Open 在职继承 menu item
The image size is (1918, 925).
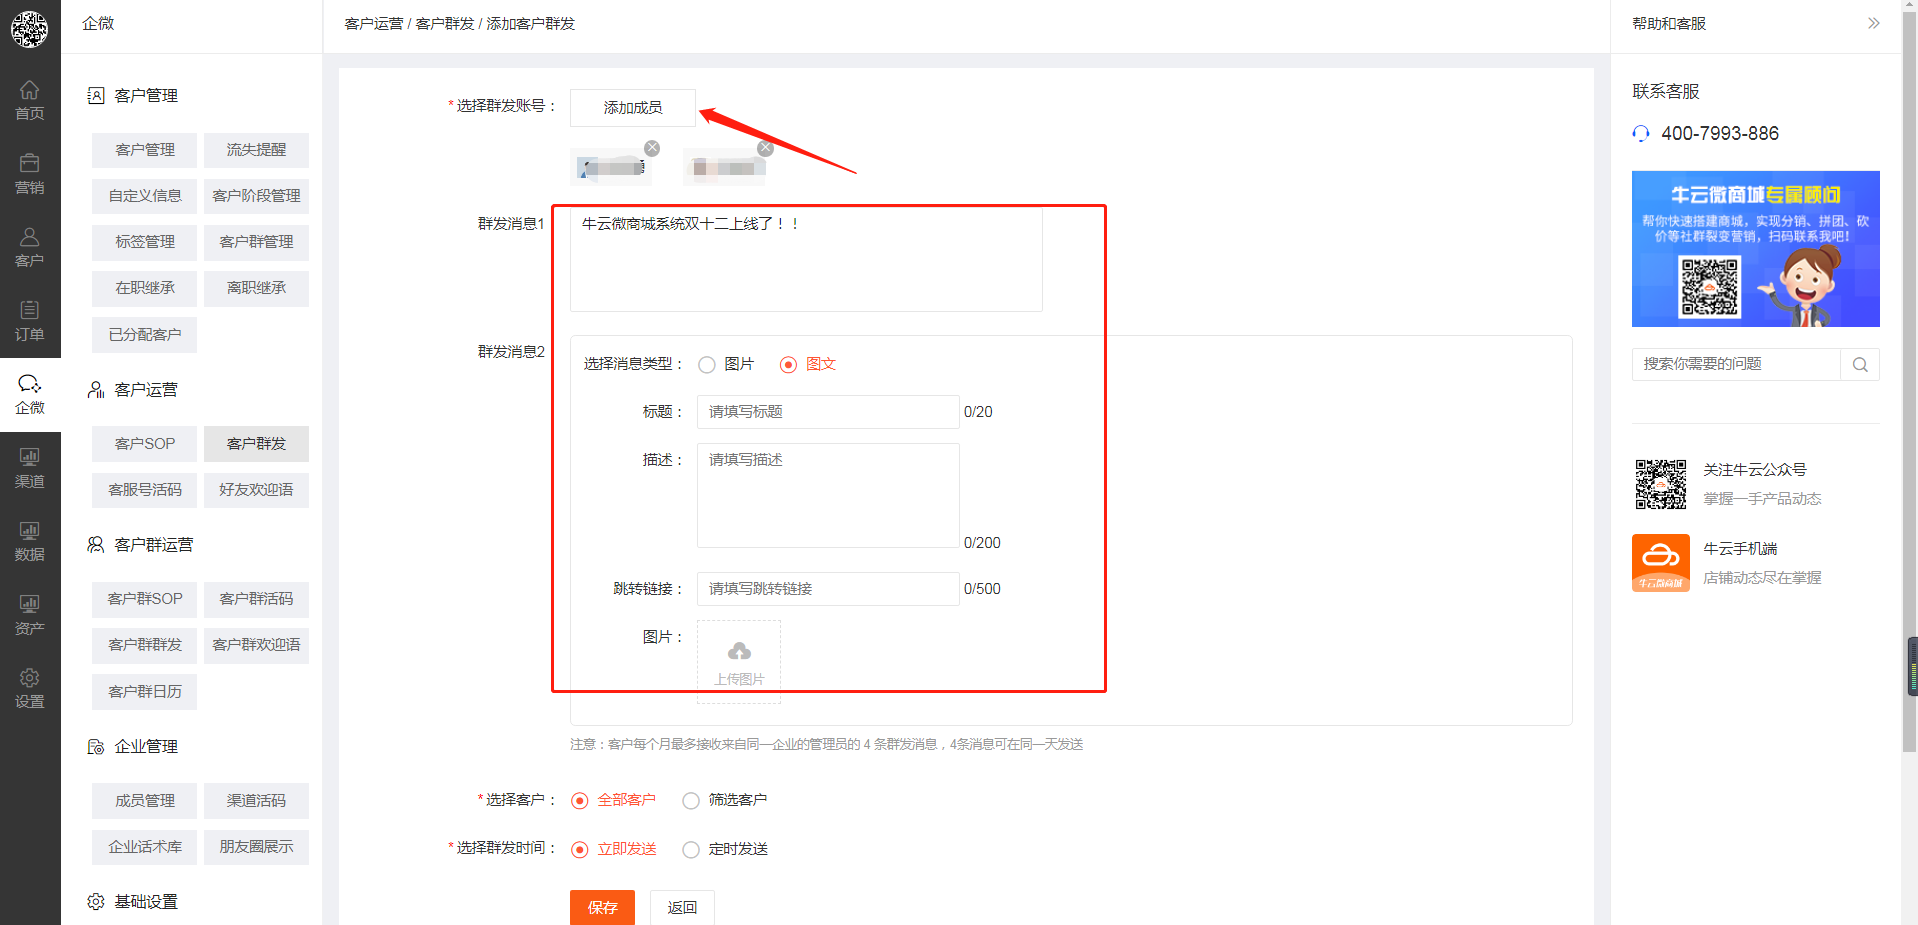tap(144, 288)
